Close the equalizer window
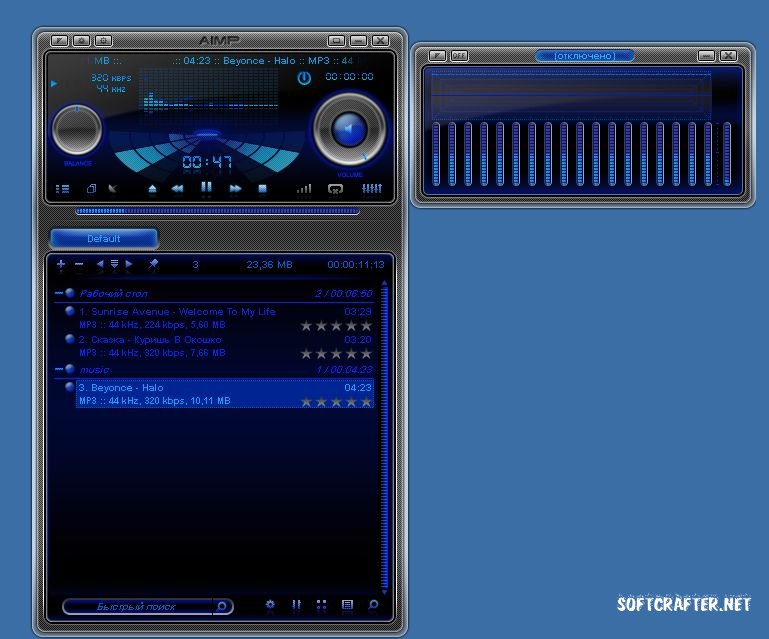The image size is (769, 639). pyautogui.click(x=728, y=55)
